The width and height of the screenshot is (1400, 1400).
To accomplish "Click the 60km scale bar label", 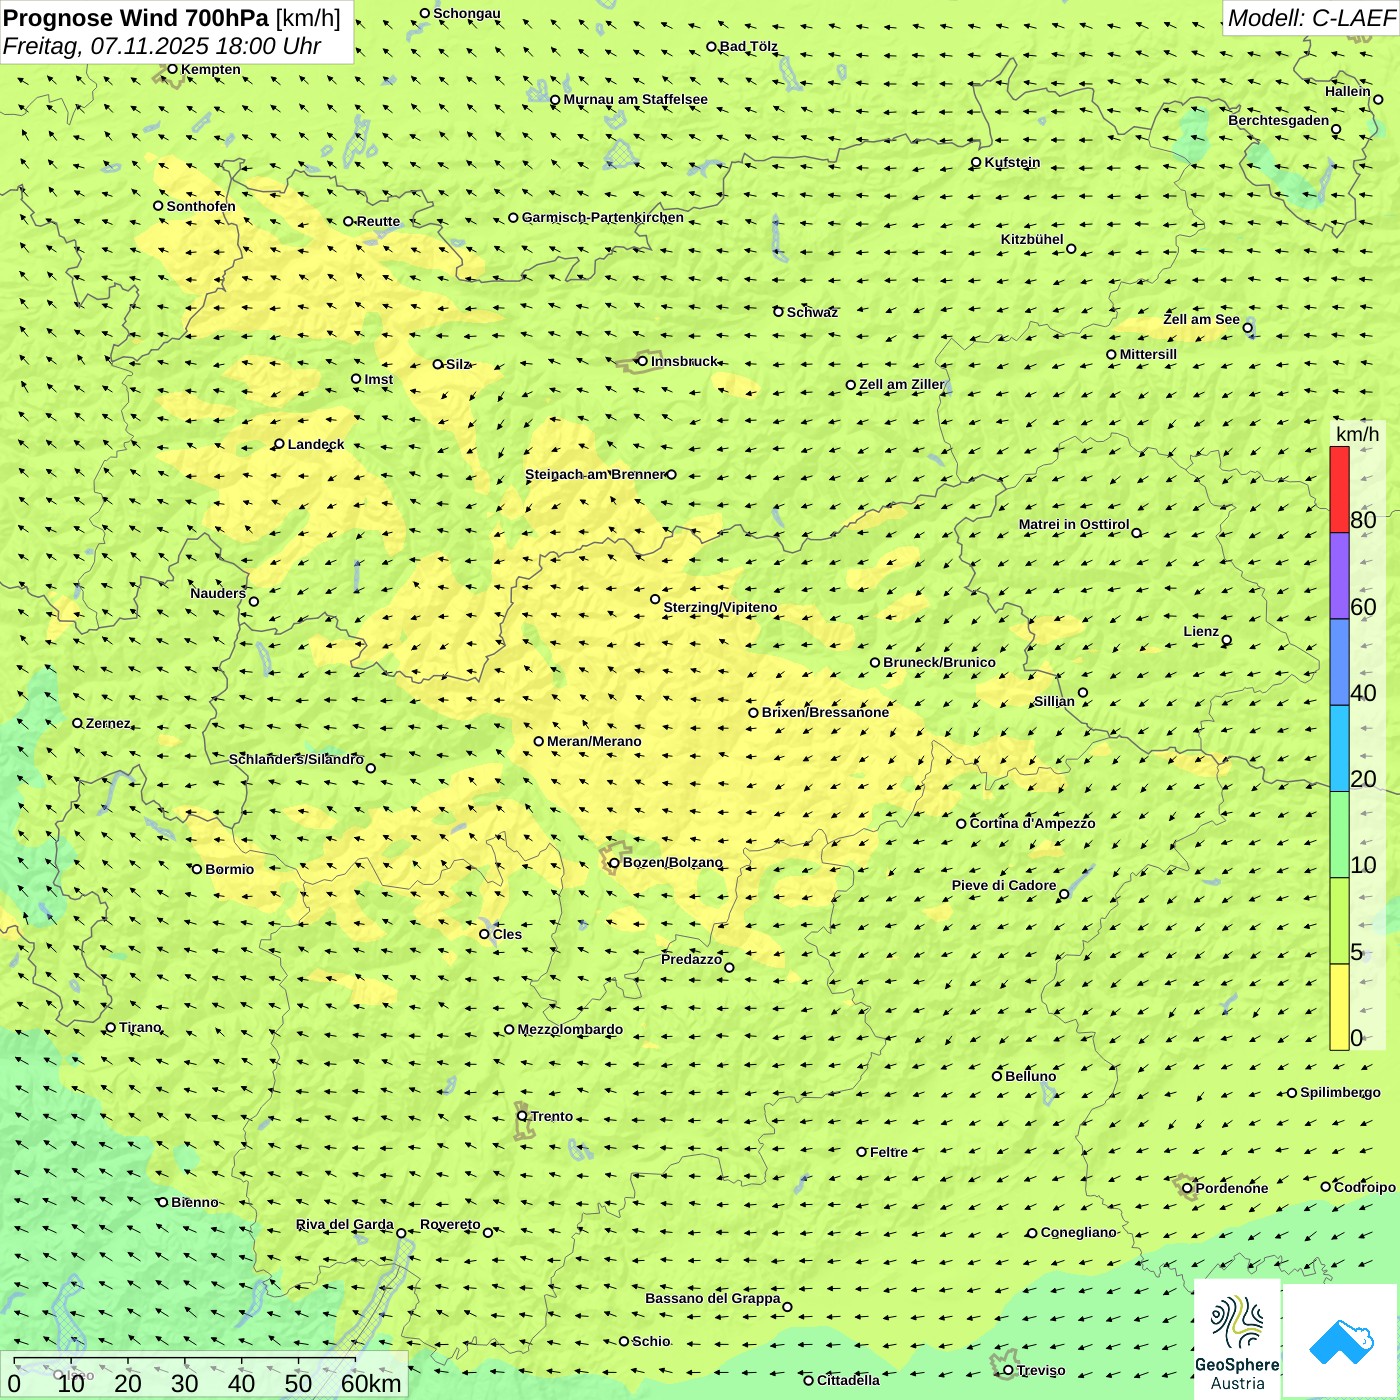I will [371, 1383].
